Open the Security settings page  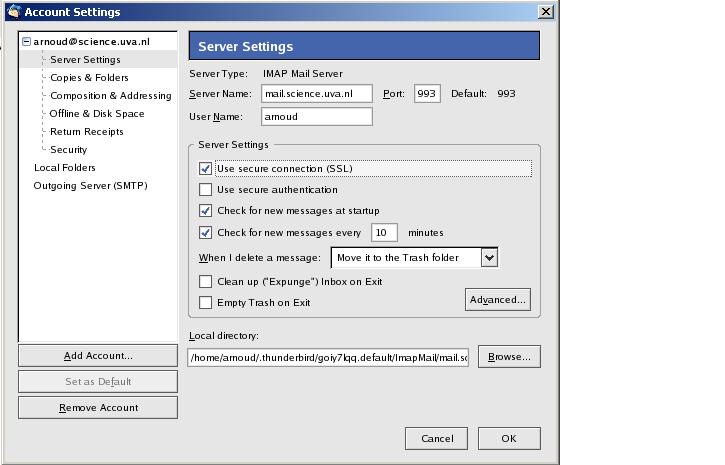pos(68,150)
